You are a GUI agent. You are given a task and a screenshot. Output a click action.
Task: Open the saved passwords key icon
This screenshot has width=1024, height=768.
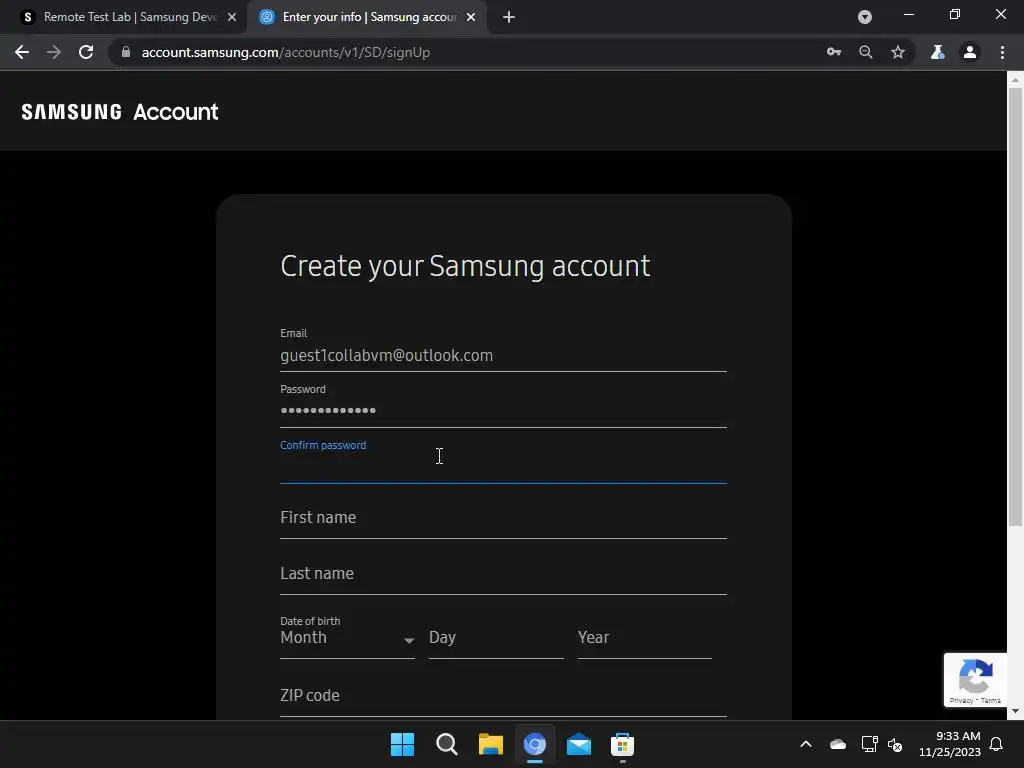tap(834, 52)
